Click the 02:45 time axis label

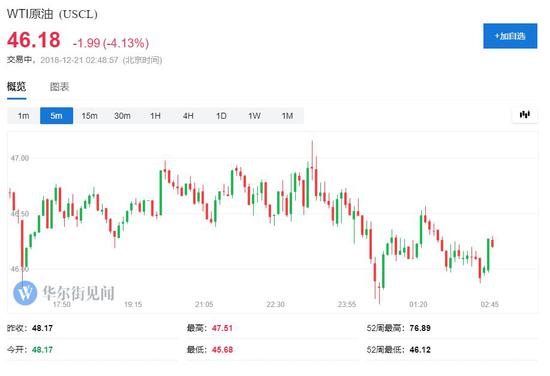click(x=490, y=304)
